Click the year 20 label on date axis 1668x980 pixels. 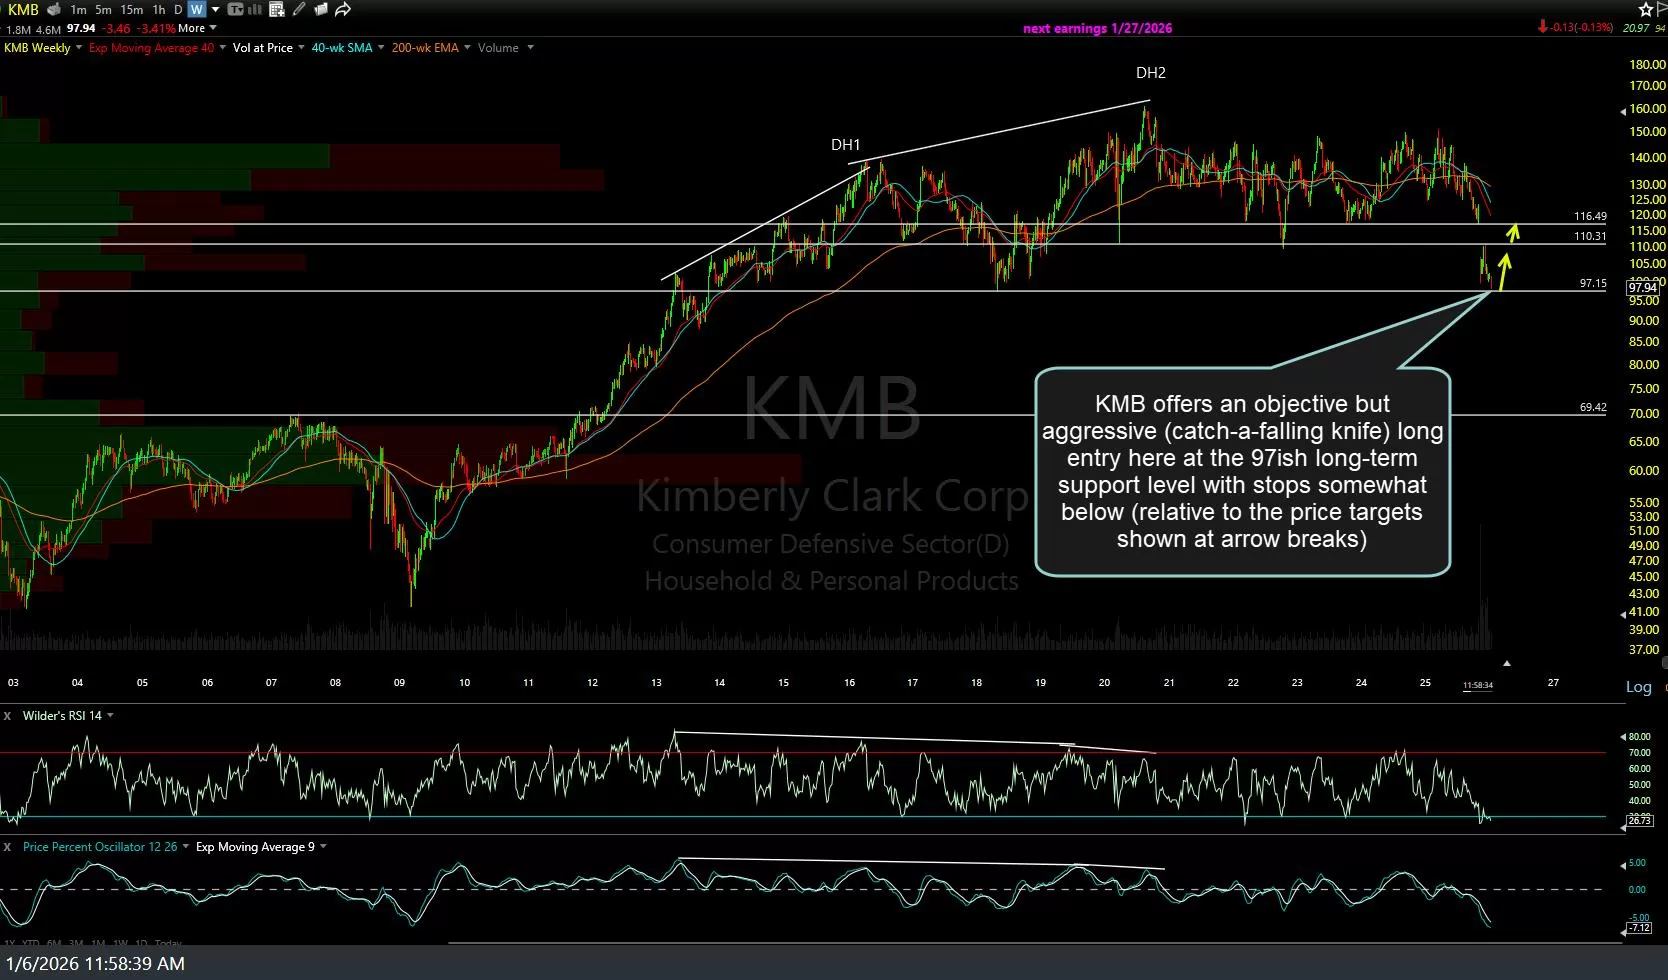click(1104, 683)
